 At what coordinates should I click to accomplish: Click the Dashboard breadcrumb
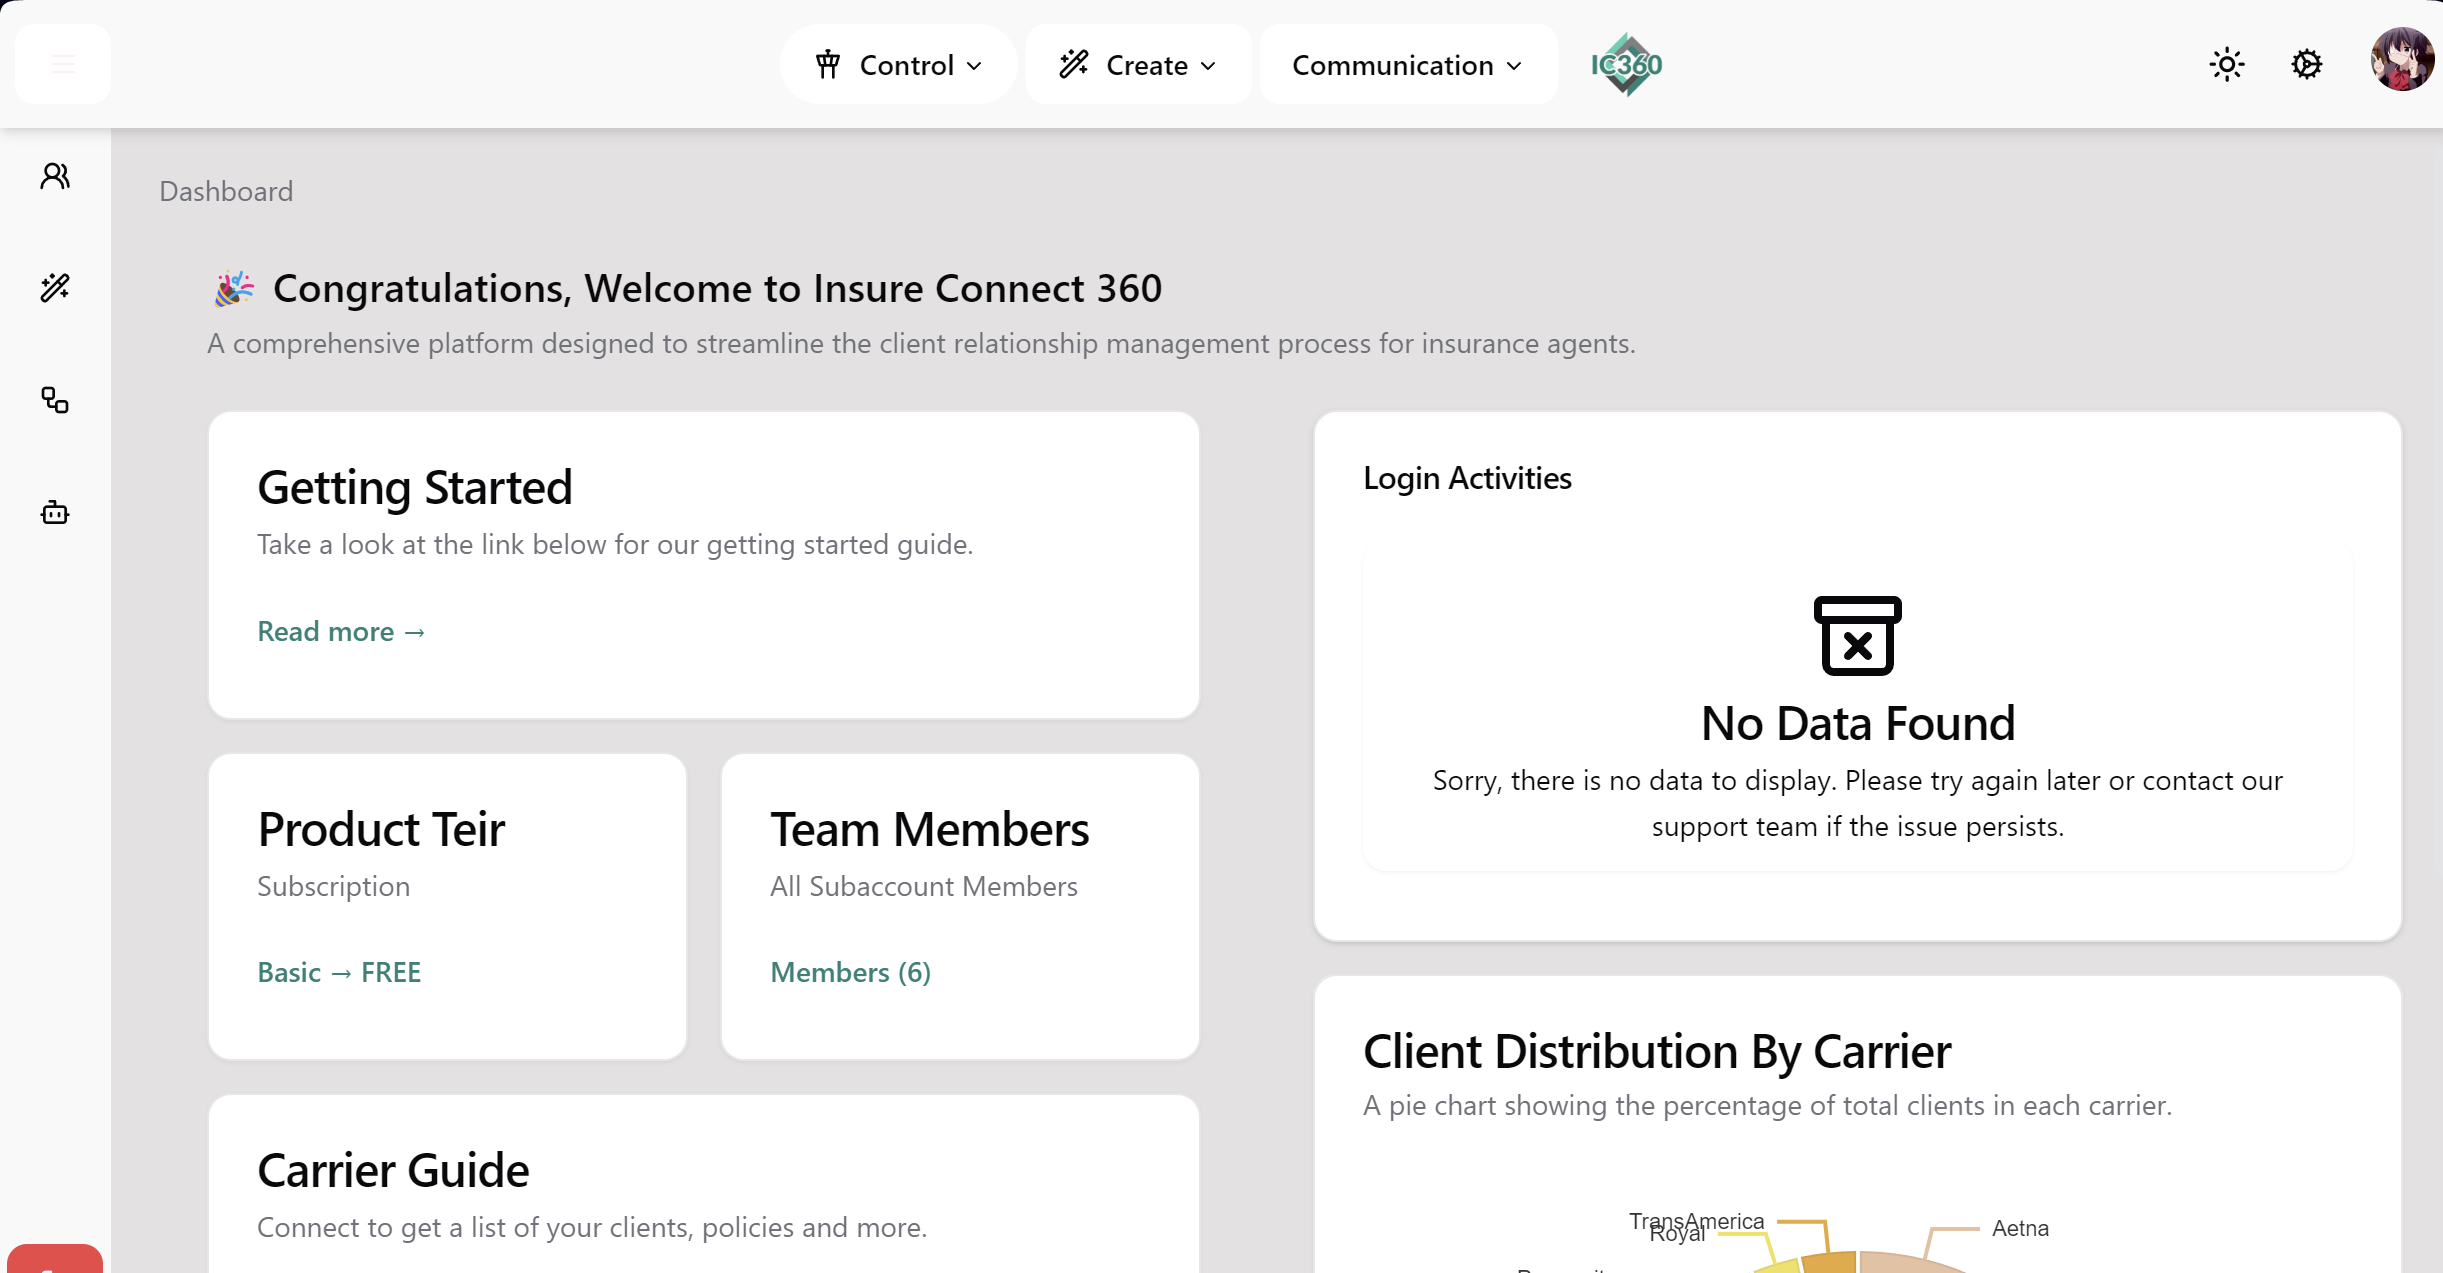tap(226, 191)
